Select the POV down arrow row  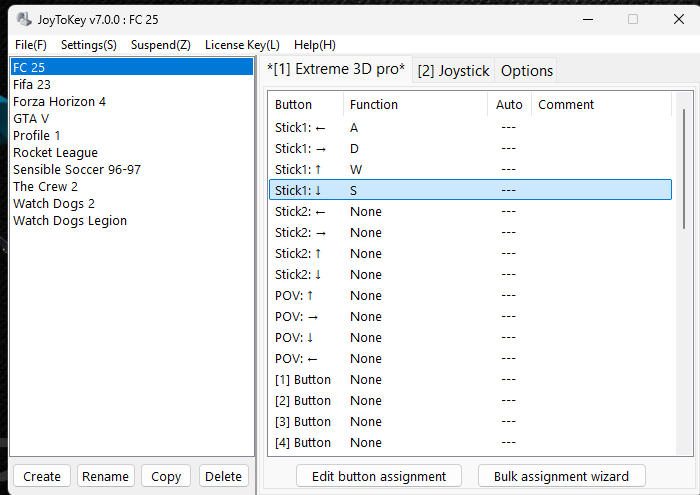point(471,337)
